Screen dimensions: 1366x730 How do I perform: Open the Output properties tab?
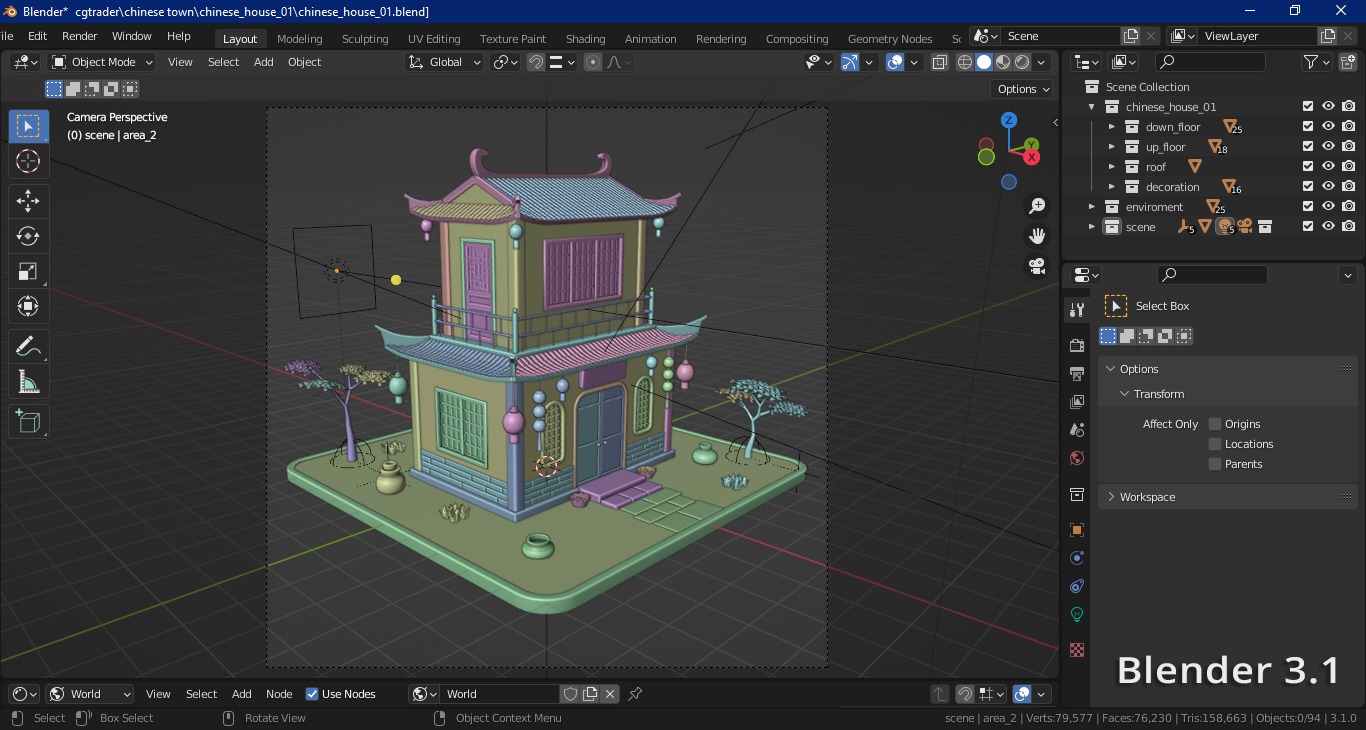(1077, 373)
